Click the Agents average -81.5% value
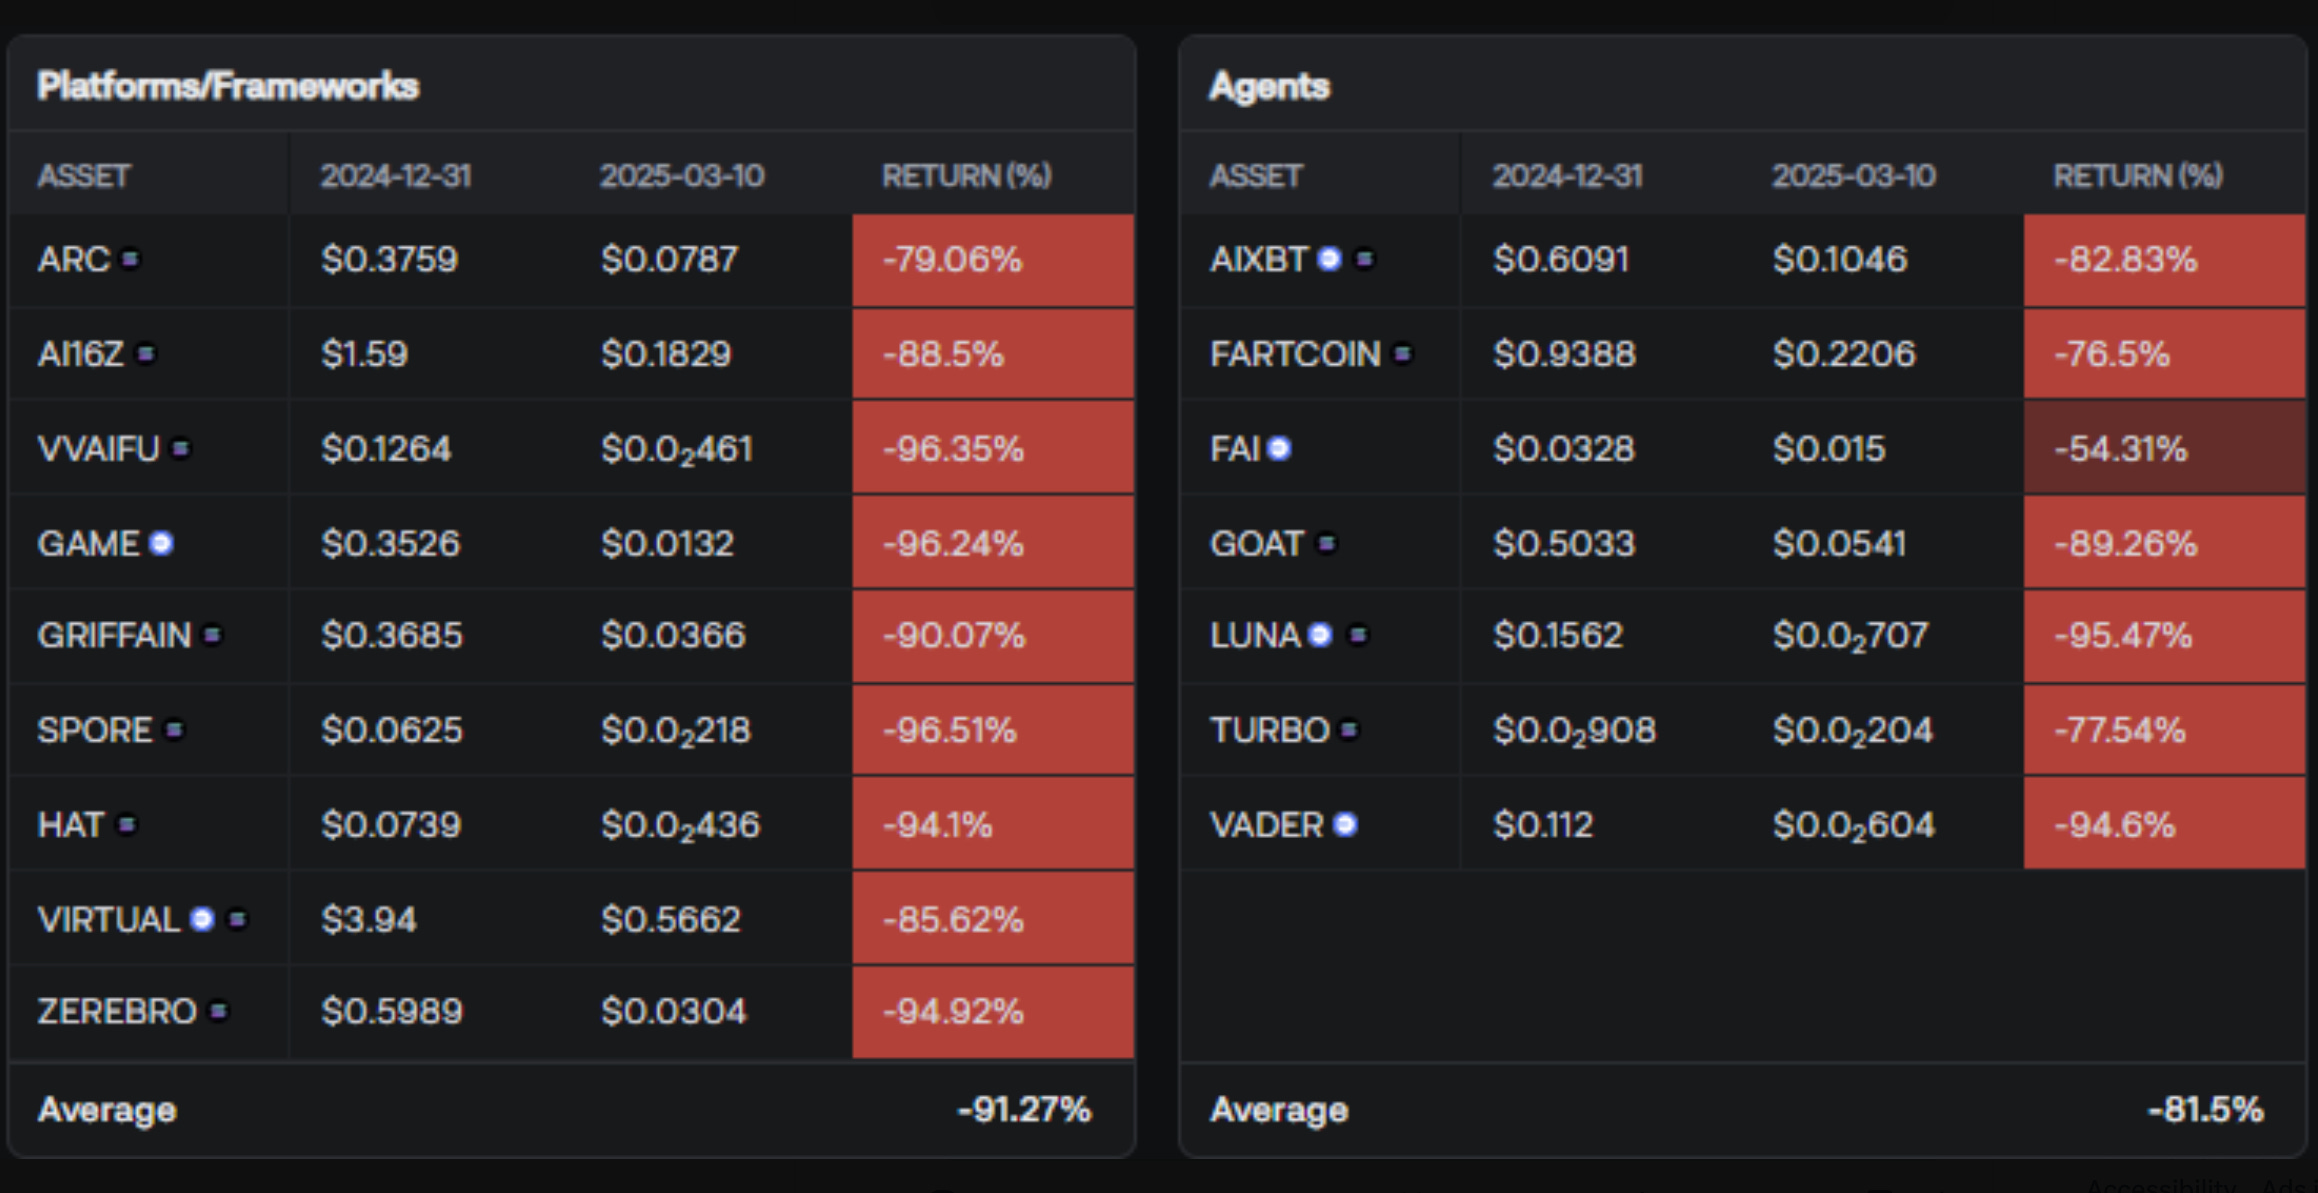Image resolution: width=2318 pixels, height=1193 pixels. [x=2205, y=1109]
